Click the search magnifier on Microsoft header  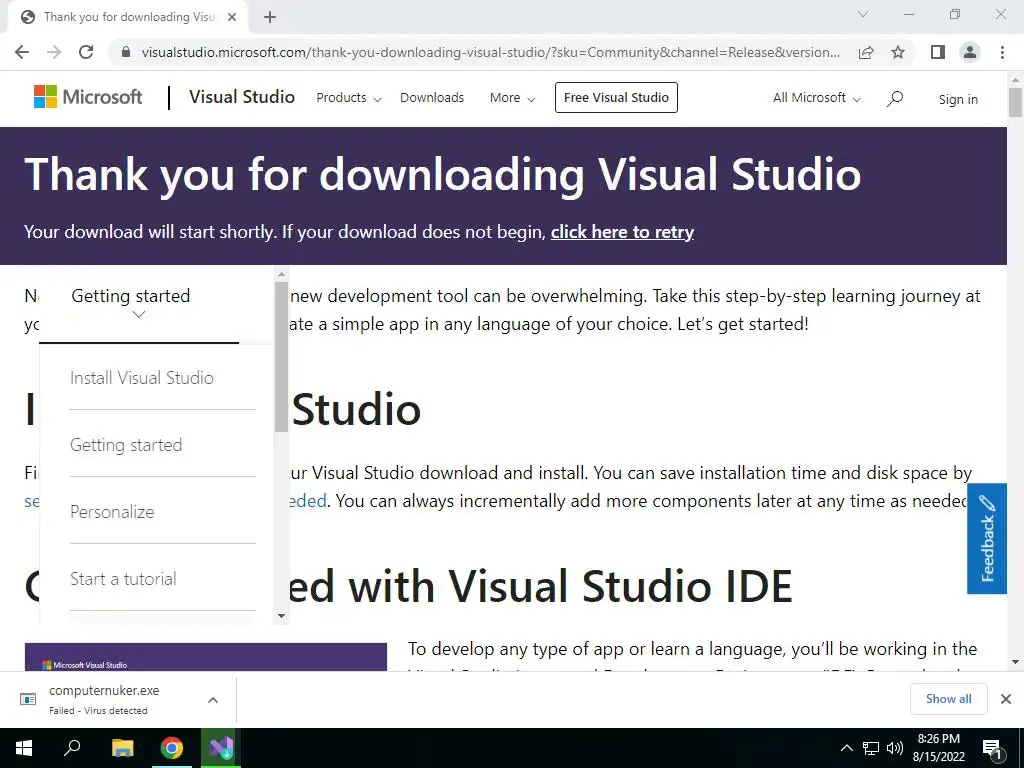895,99
